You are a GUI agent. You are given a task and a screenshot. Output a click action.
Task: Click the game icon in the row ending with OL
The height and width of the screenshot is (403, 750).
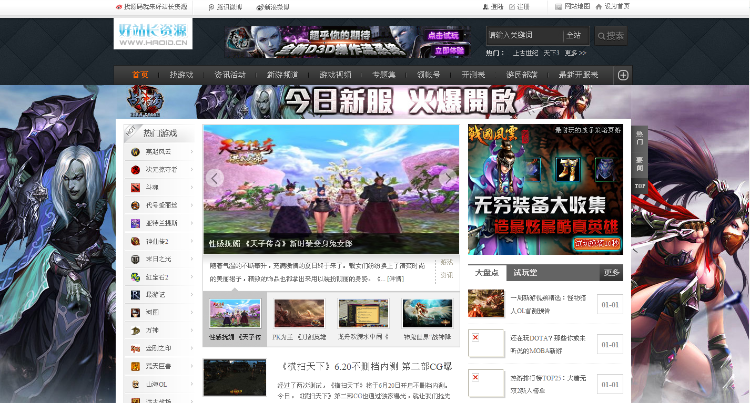135,384
